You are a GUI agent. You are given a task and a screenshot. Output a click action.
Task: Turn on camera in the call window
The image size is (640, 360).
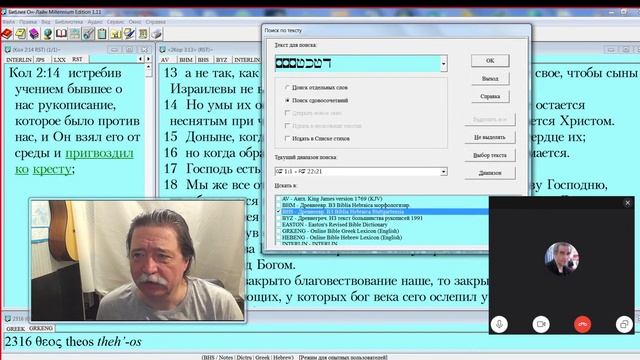(x=541, y=324)
